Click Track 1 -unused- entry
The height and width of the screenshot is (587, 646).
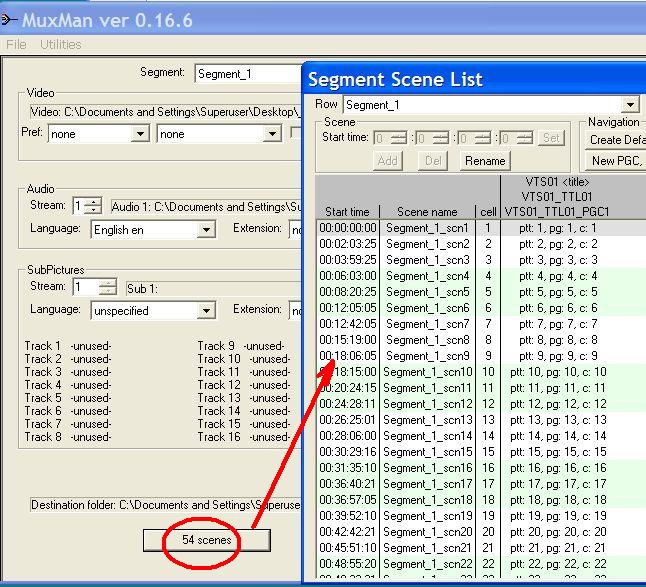click(x=68, y=346)
